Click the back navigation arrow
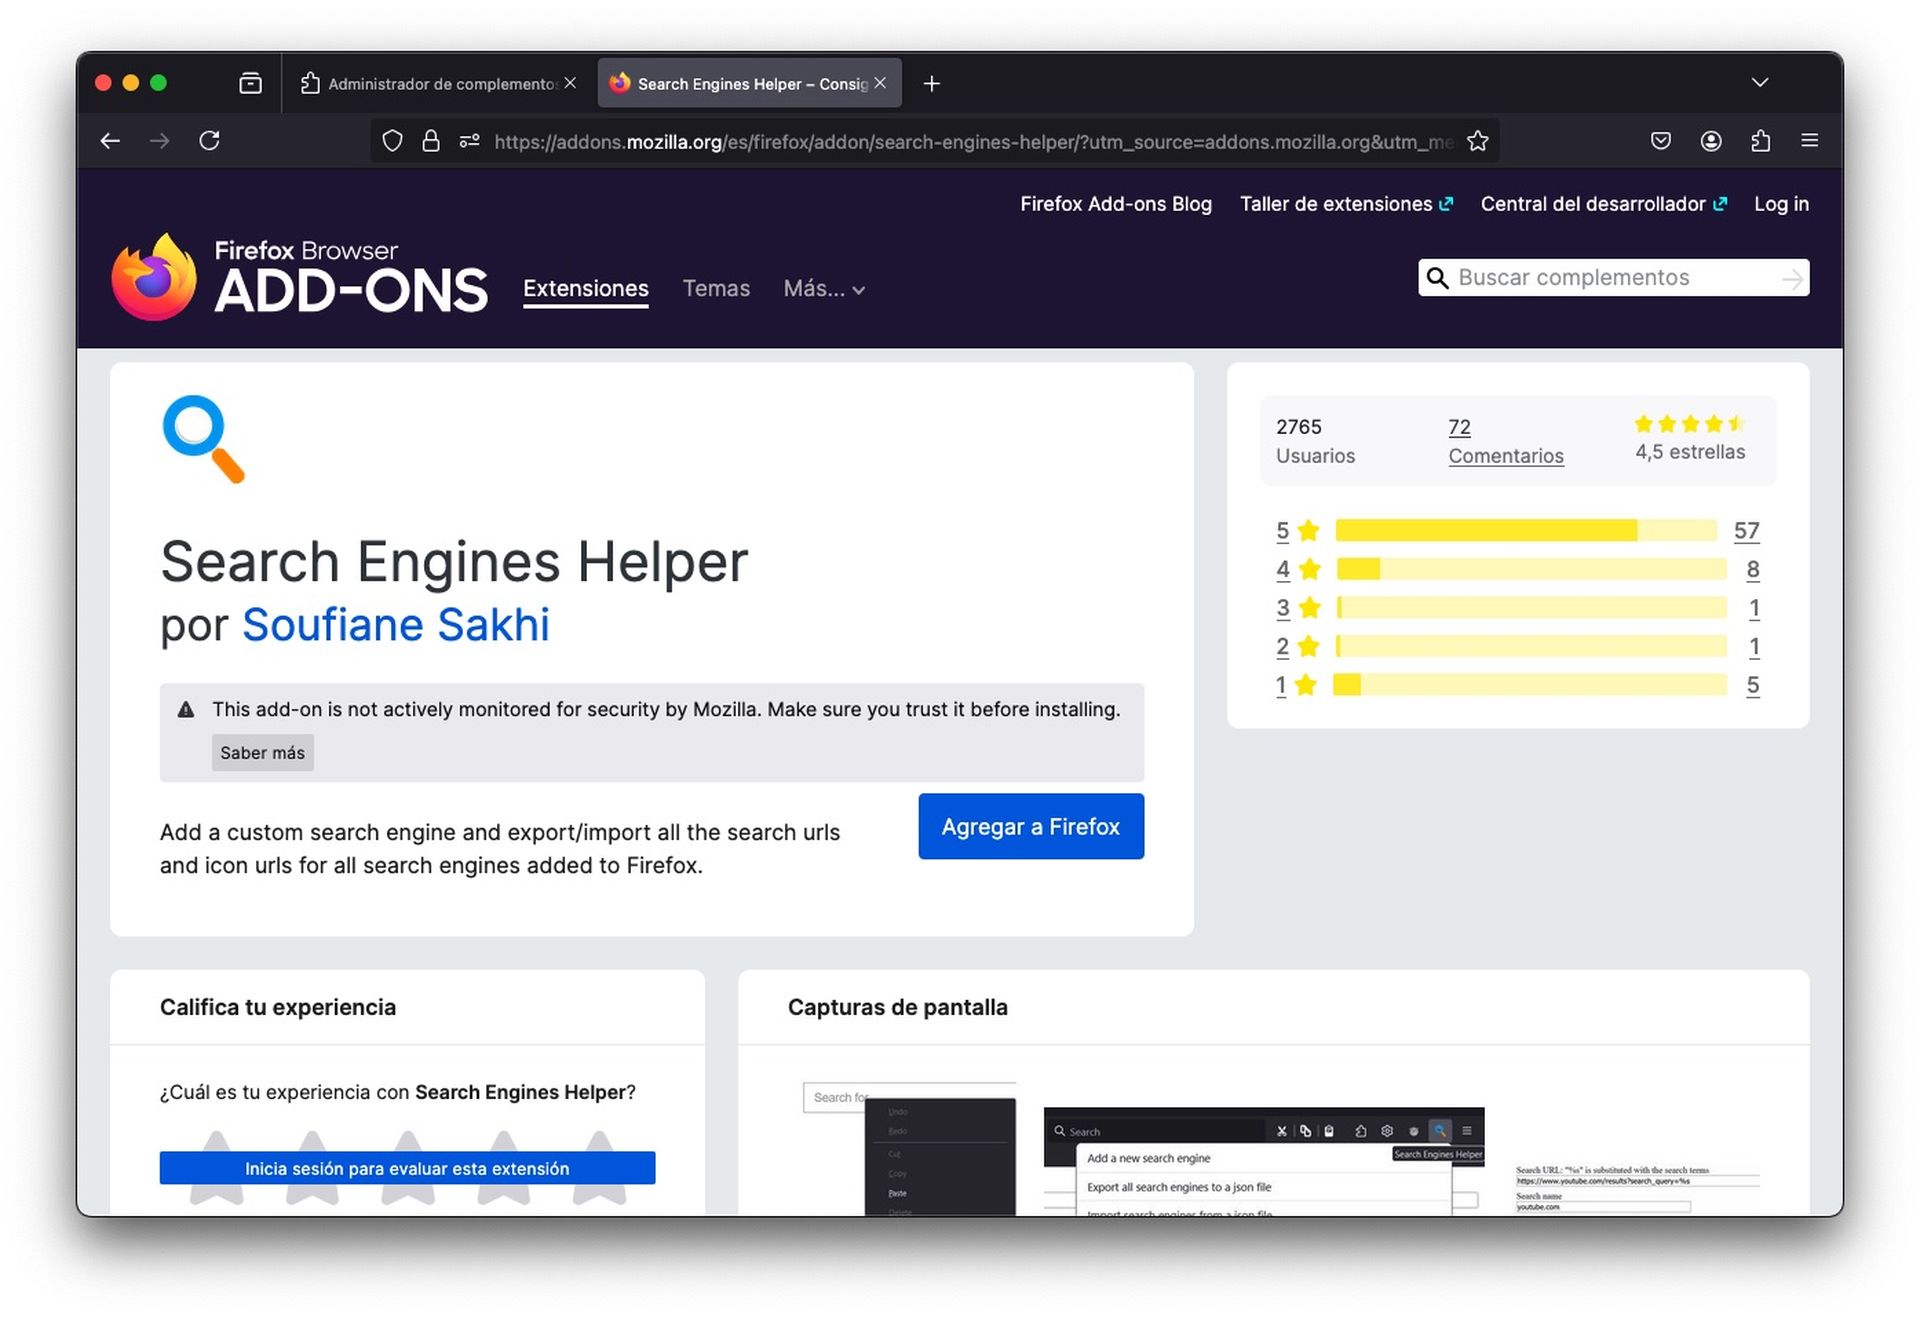The image size is (1920, 1318). pyautogui.click(x=110, y=141)
